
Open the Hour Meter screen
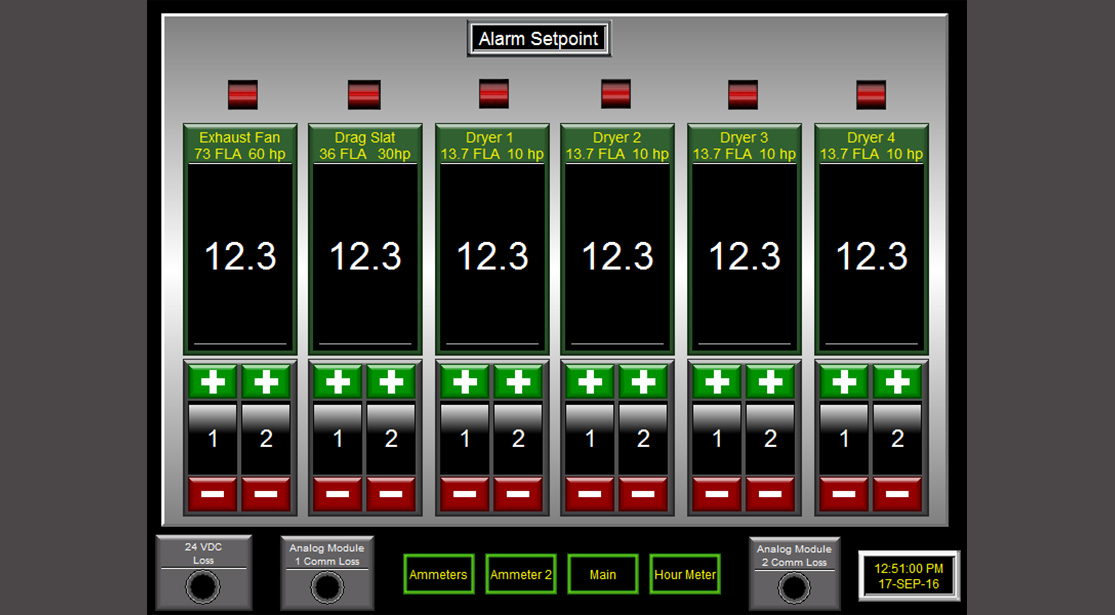pos(685,574)
